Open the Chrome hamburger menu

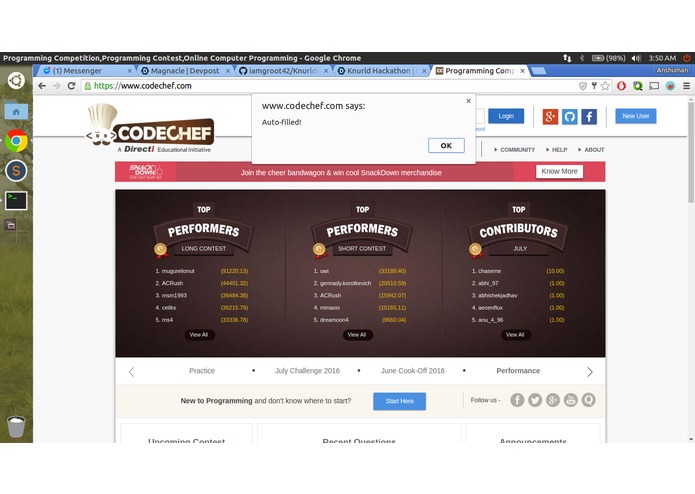coord(686,86)
